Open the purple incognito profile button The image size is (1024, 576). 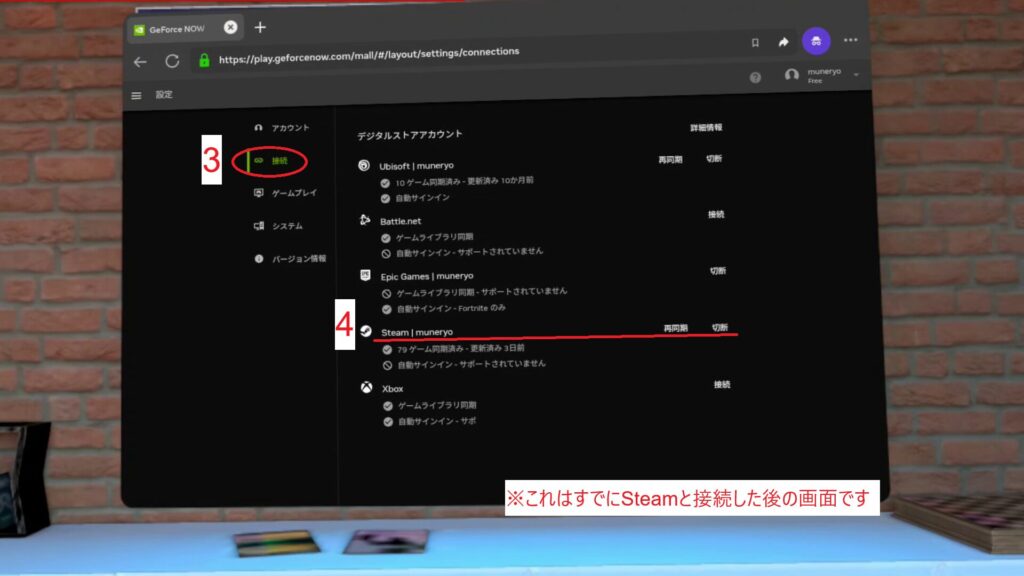tap(816, 41)
